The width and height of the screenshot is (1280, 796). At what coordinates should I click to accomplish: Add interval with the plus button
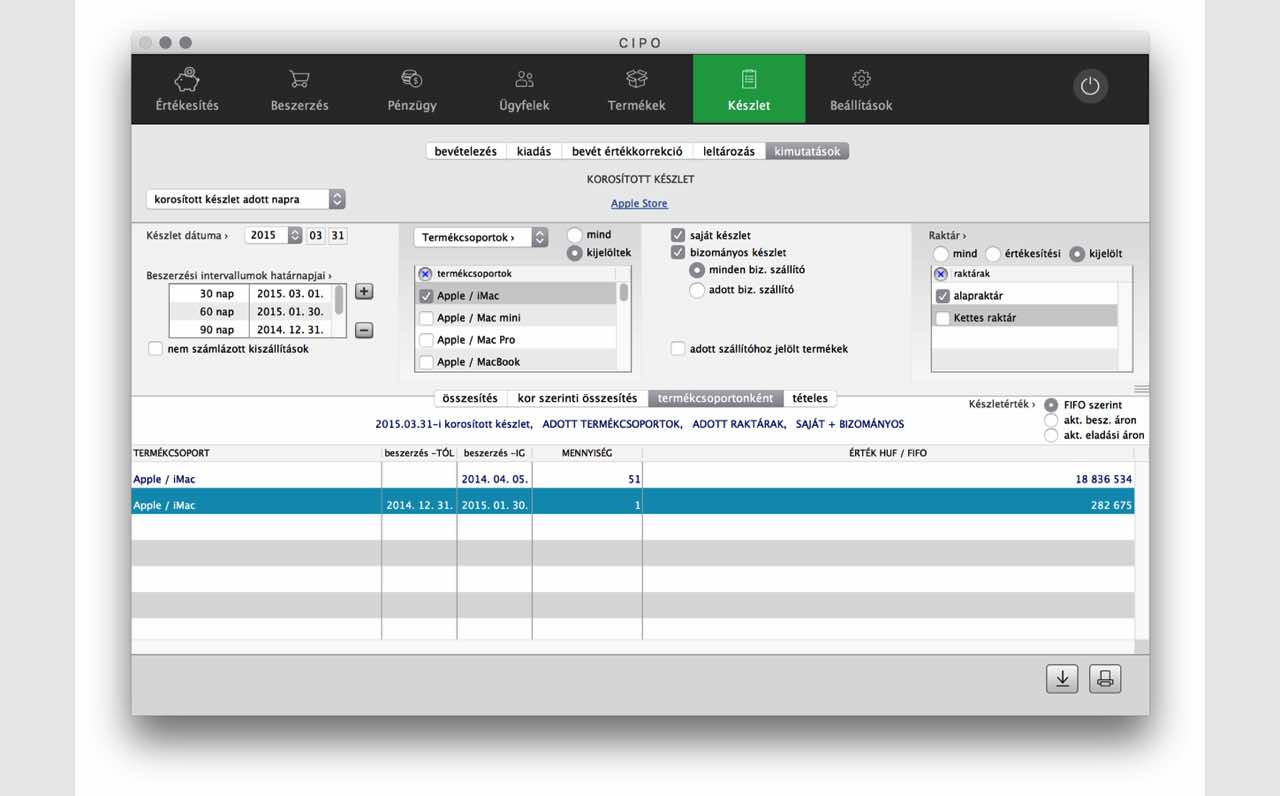[x=364, y=292]
